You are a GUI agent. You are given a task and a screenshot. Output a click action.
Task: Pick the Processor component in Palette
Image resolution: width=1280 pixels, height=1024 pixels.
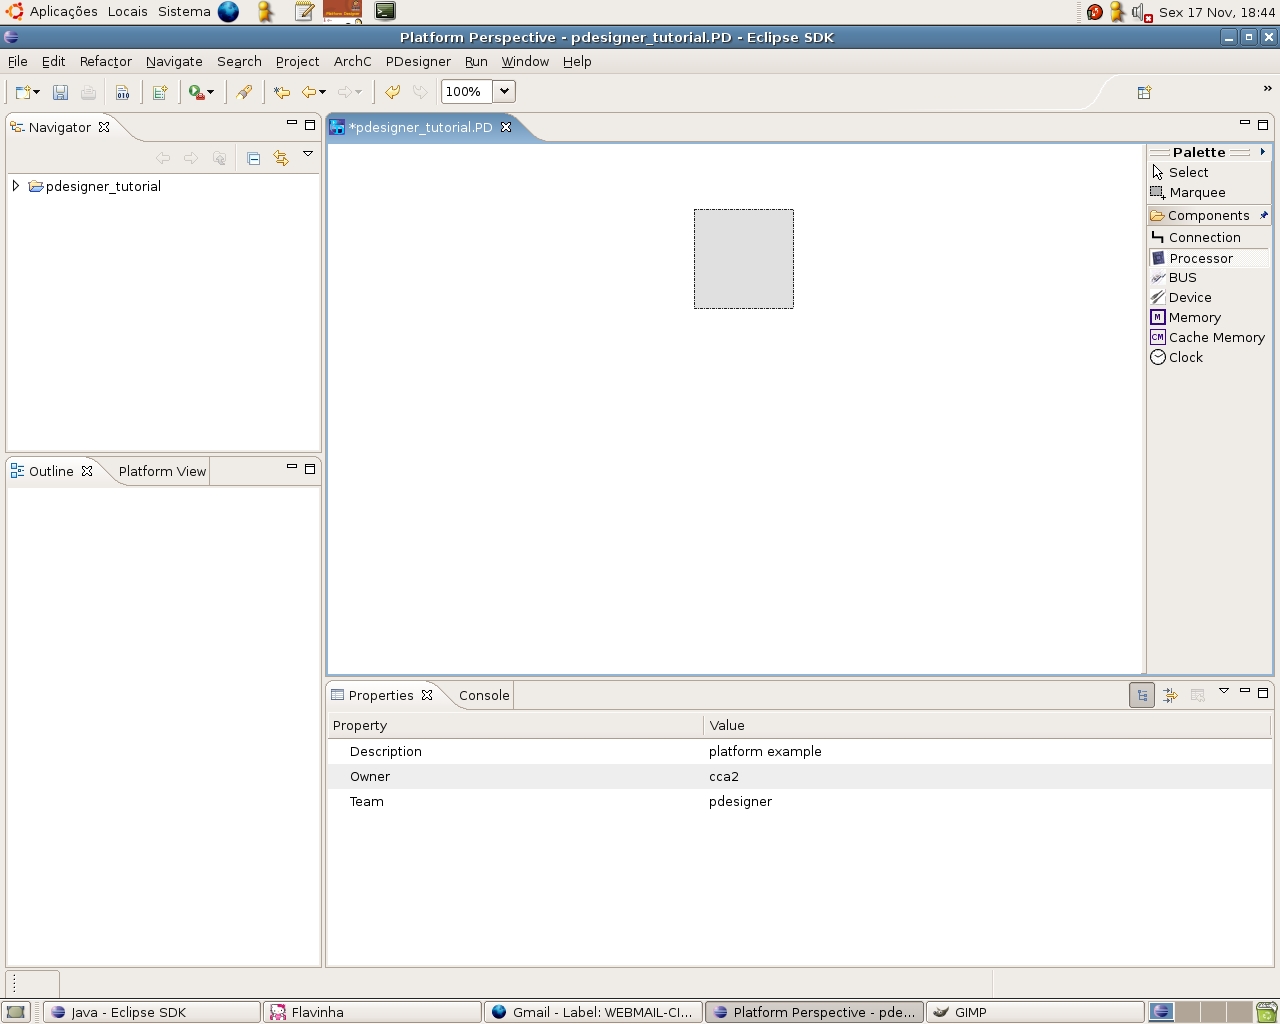[1209, 258]
